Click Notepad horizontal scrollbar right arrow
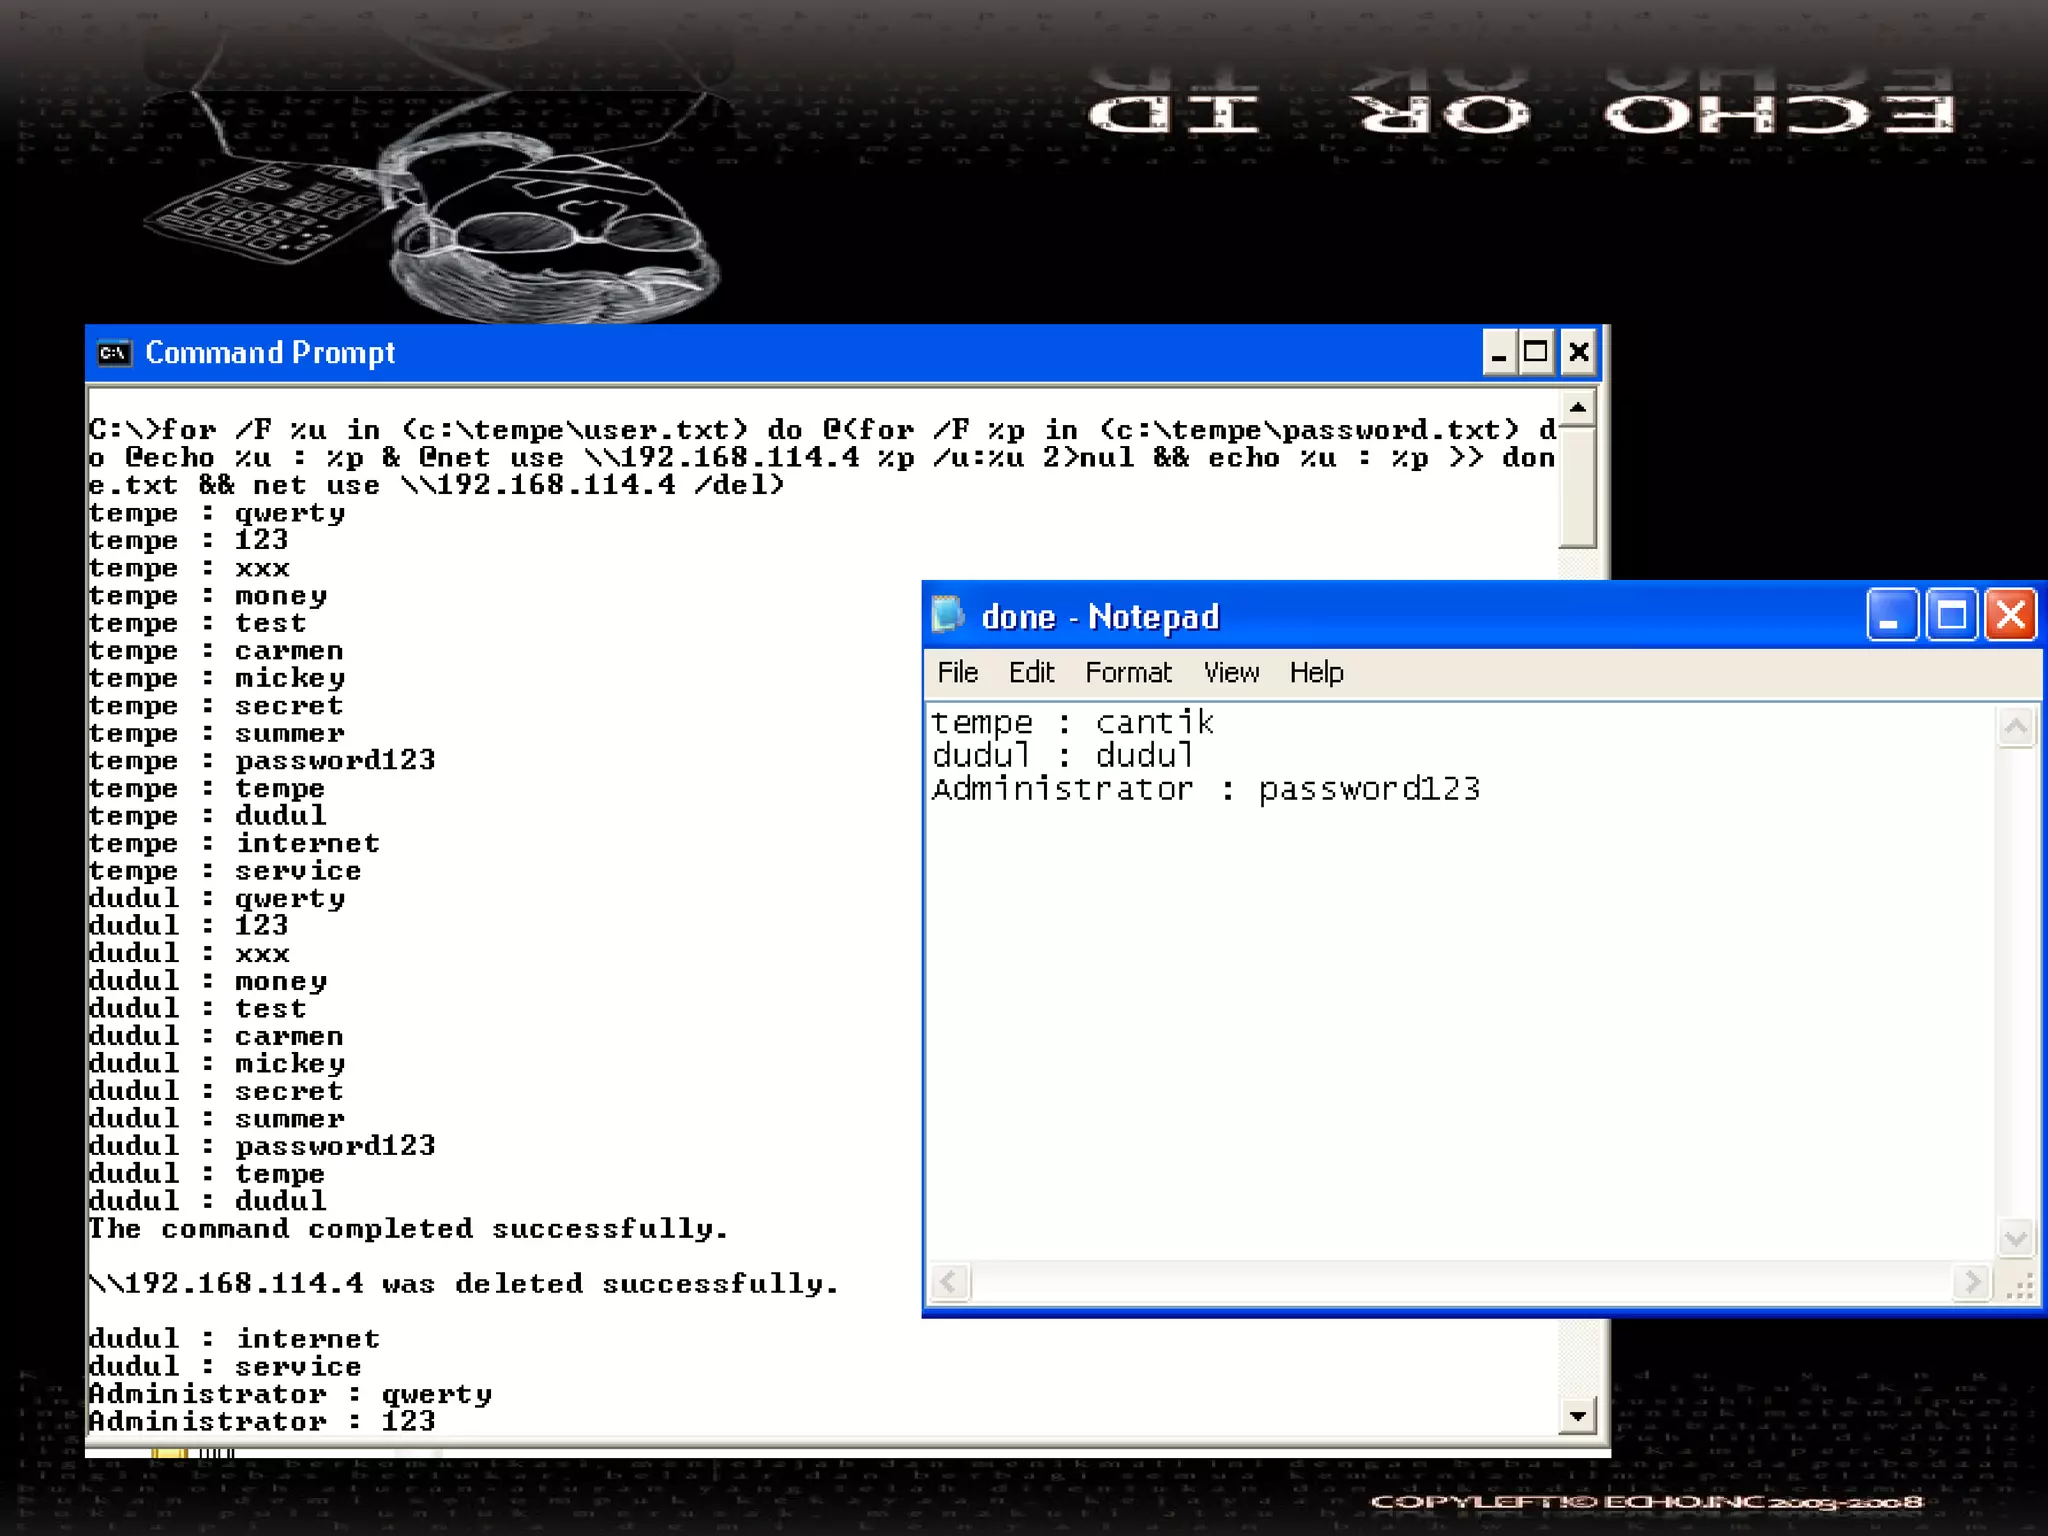The width and height of the screenshot is (2048, 1536). (1971, 1282)
